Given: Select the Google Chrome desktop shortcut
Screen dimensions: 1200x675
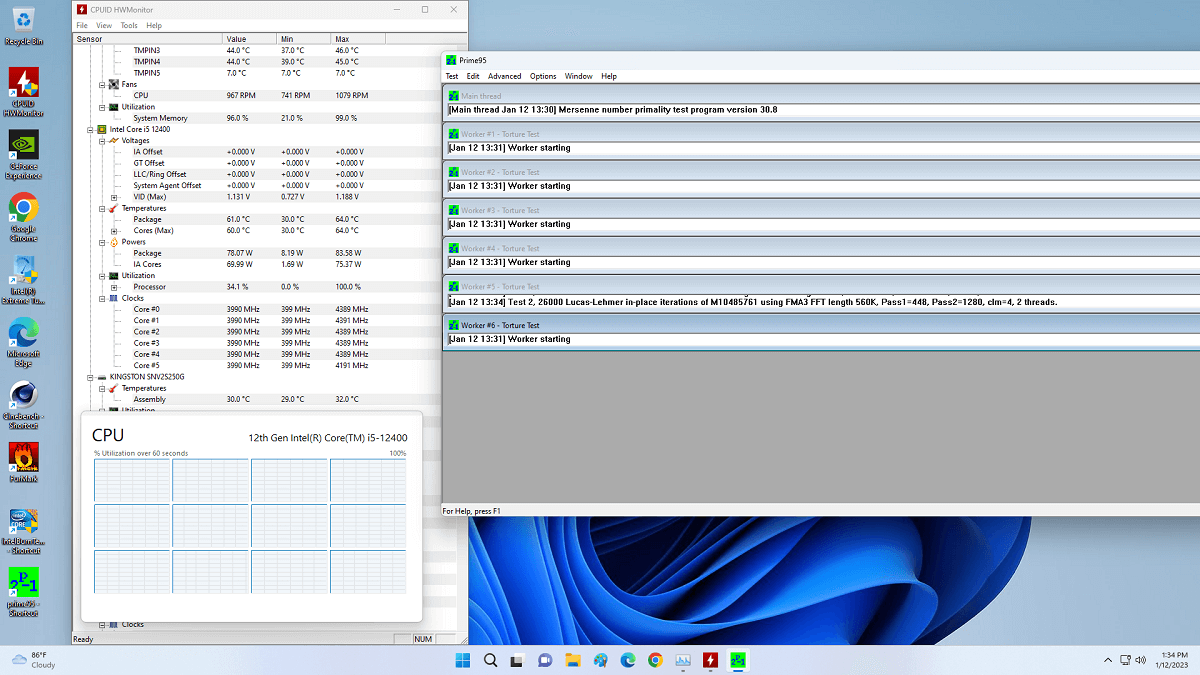Looking at the screenshot, I should tap(24, 217).
